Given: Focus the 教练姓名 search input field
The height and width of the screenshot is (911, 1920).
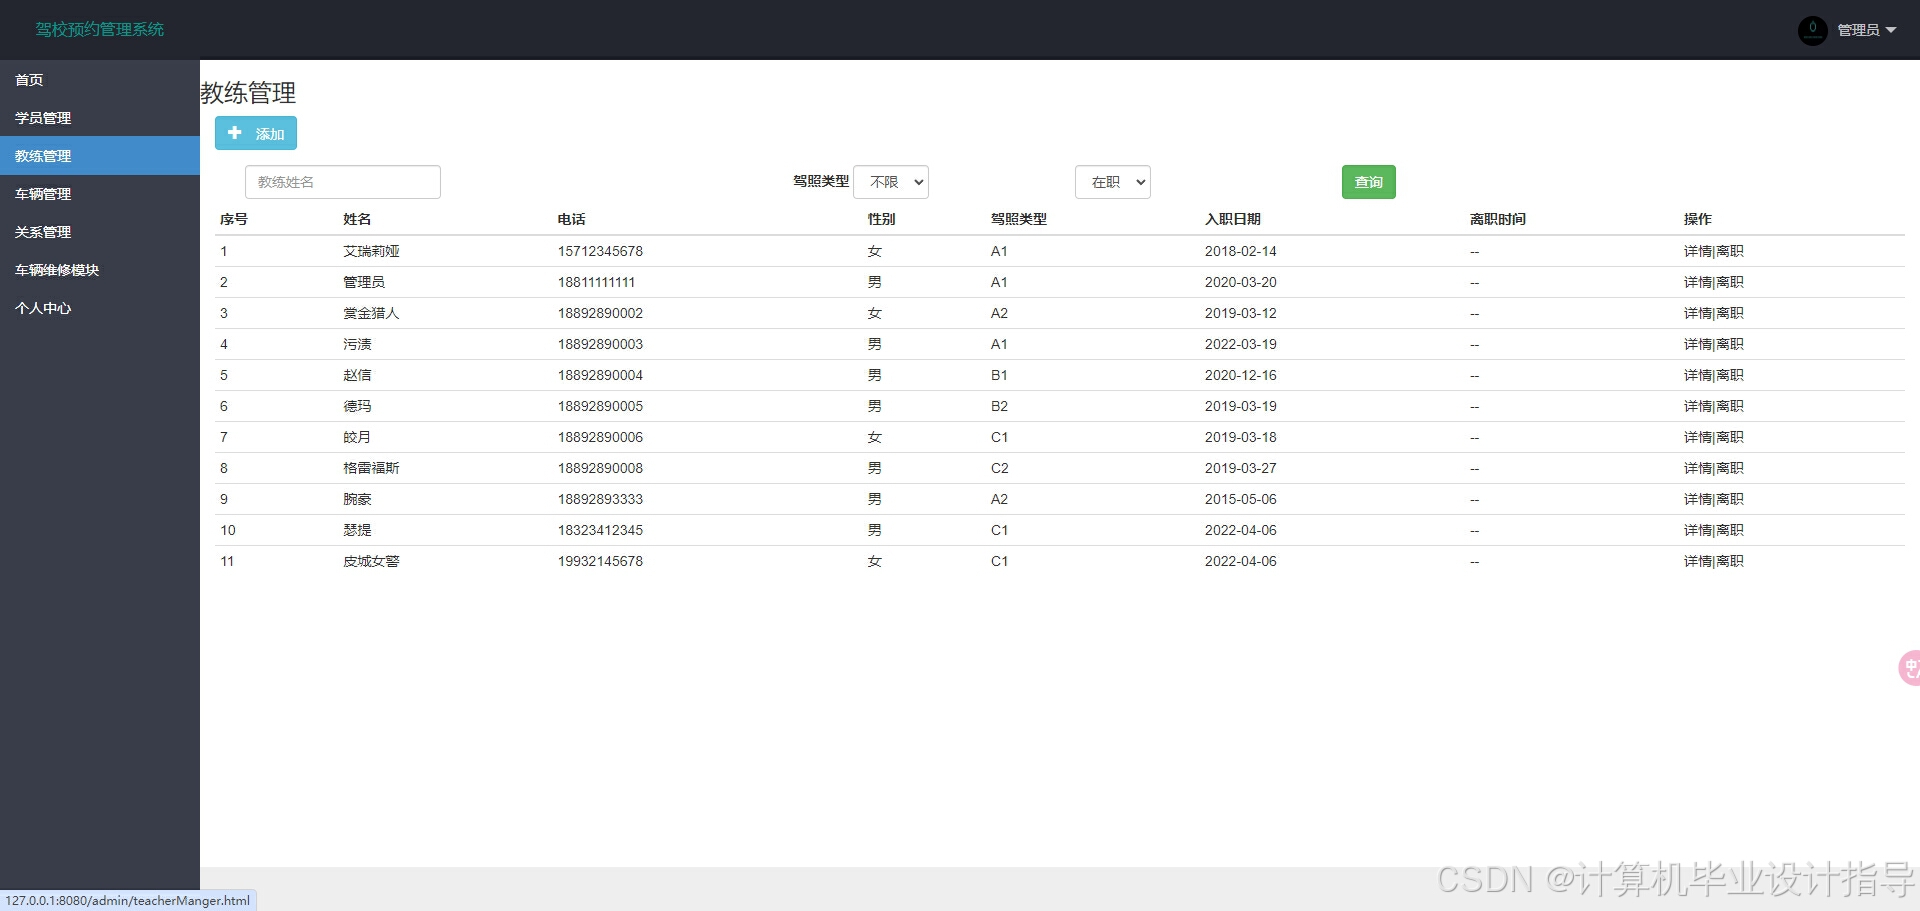Looking at the screenshot, I should click(343, 182).
